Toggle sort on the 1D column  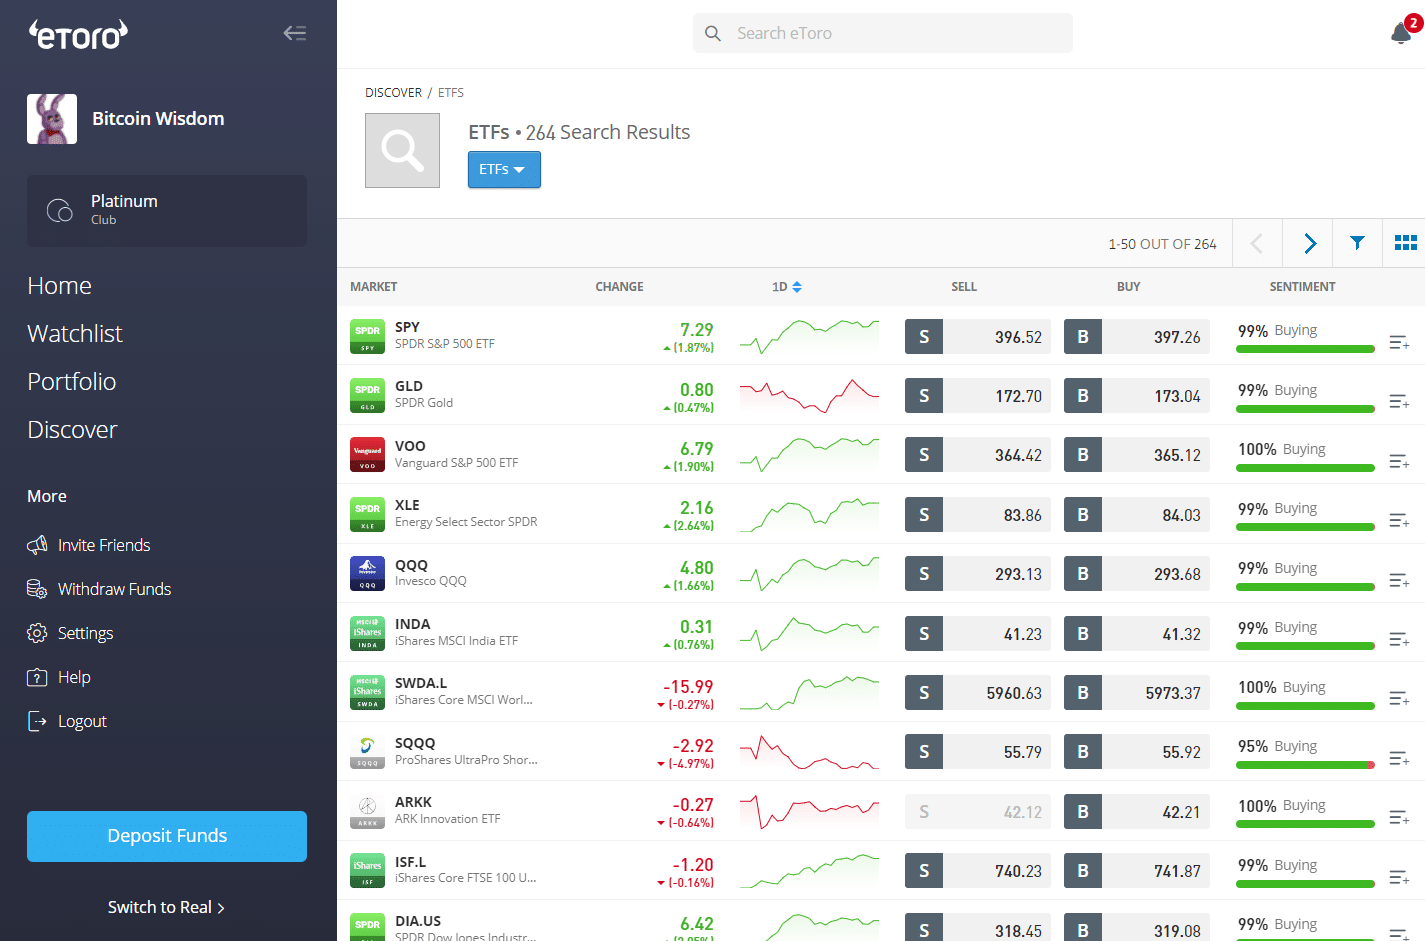787,287
